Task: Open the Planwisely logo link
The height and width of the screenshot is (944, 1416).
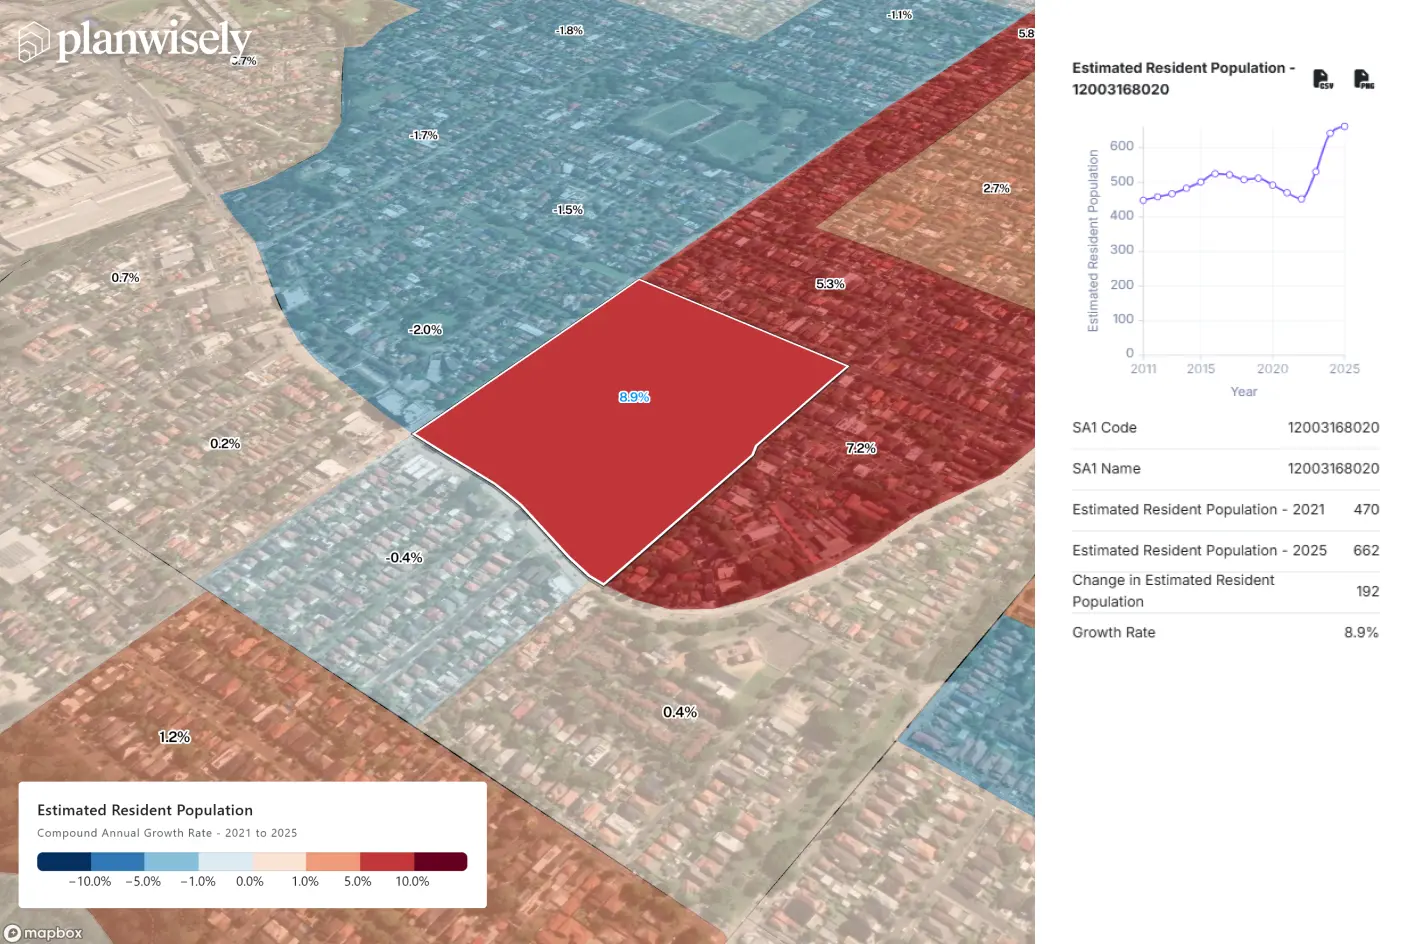Action: tap(135, 41)
